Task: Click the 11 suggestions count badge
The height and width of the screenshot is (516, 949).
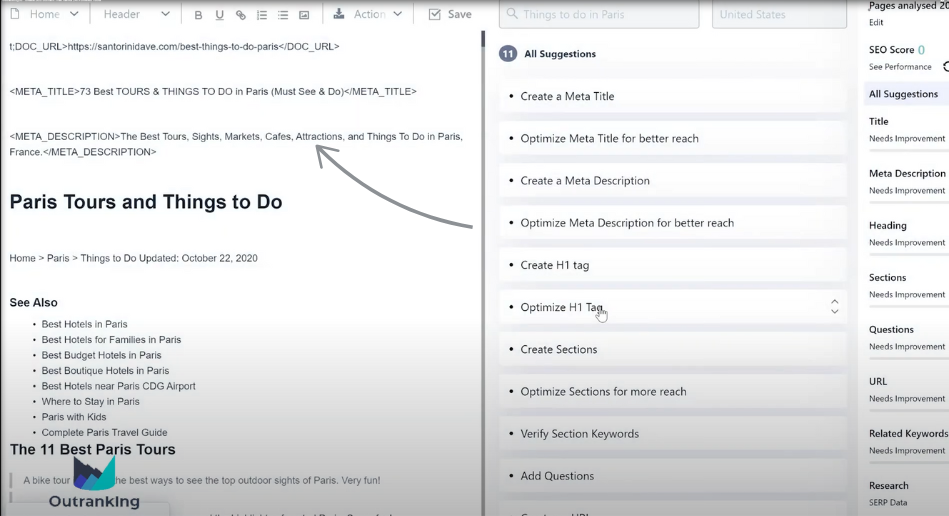Action: pyautogui.click(x=507, y=54)
